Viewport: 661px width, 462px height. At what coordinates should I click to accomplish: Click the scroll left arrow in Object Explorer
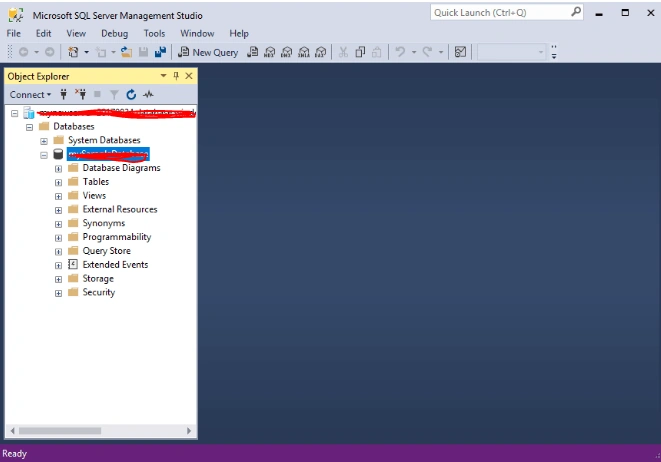[x=12, y=431]
